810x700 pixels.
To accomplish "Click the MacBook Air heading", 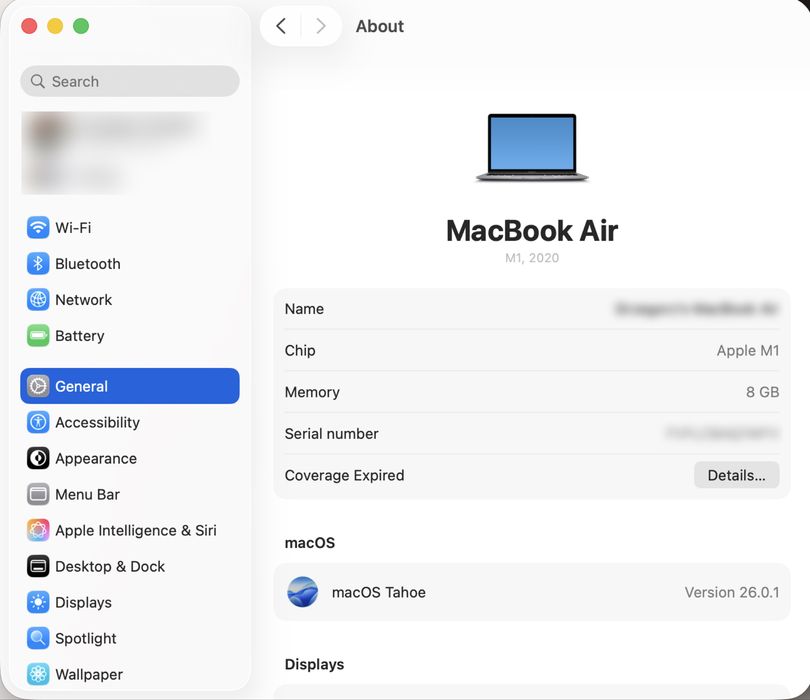I will 532,230.
